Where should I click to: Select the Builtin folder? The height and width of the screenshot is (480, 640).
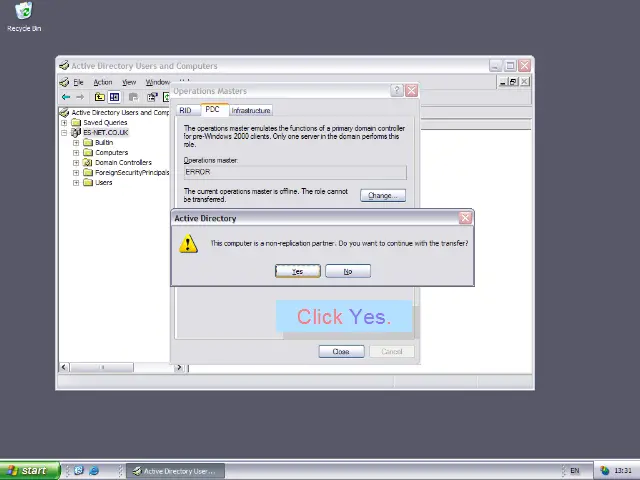click(104, 142)
